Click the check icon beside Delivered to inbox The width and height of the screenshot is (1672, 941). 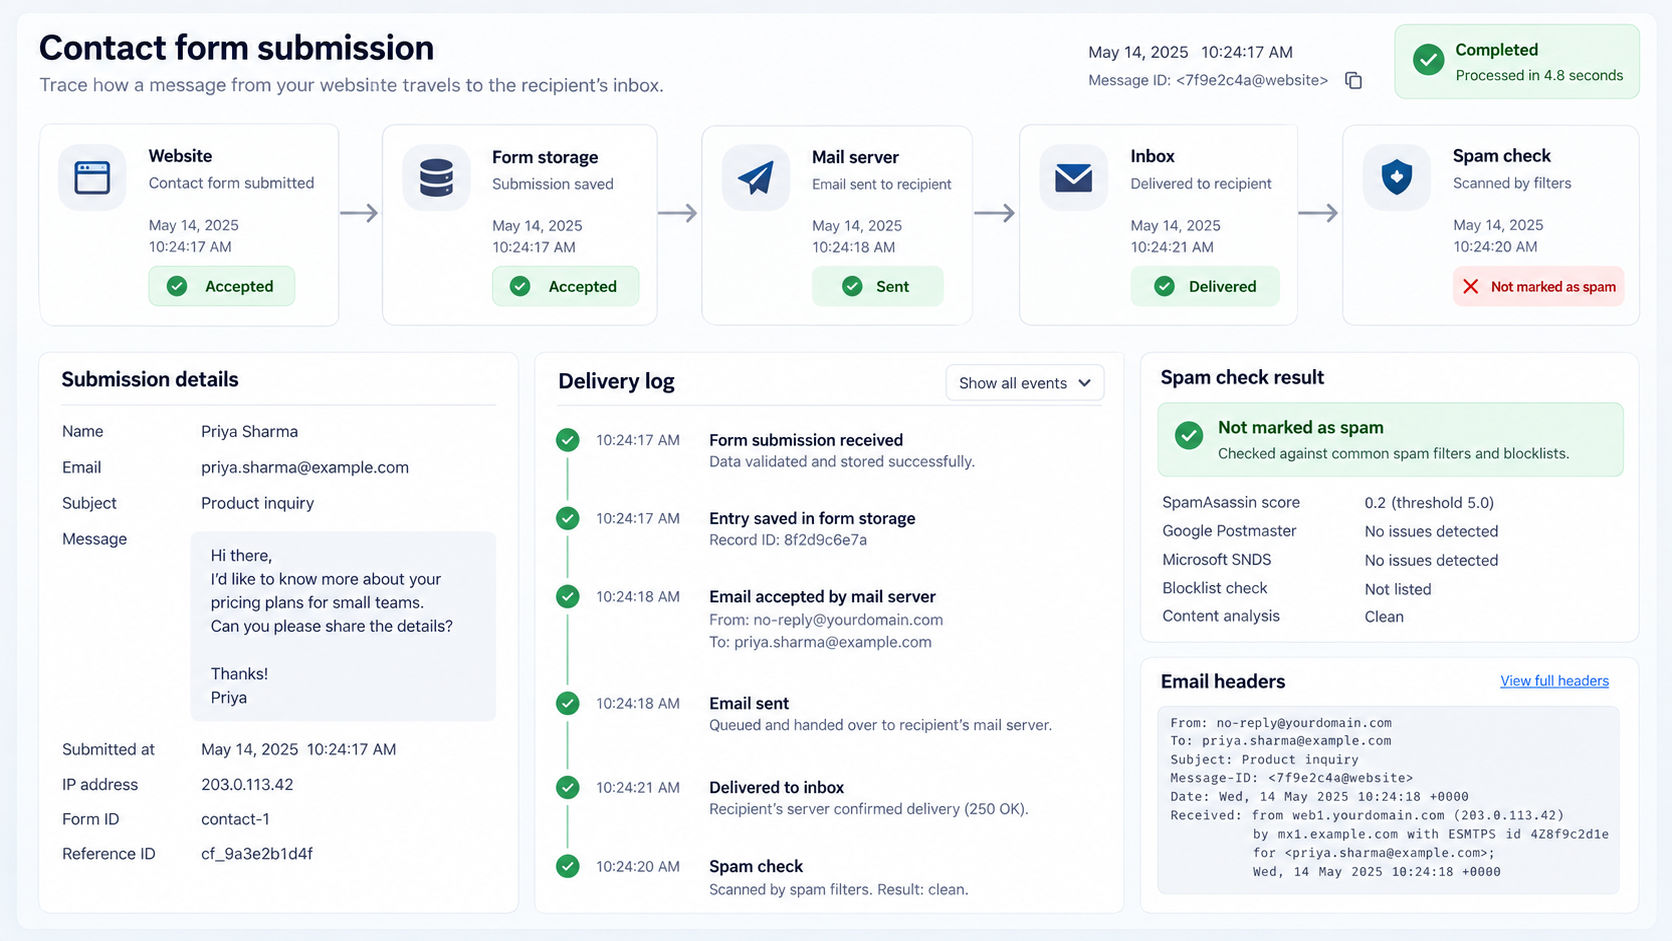point(567,787)
